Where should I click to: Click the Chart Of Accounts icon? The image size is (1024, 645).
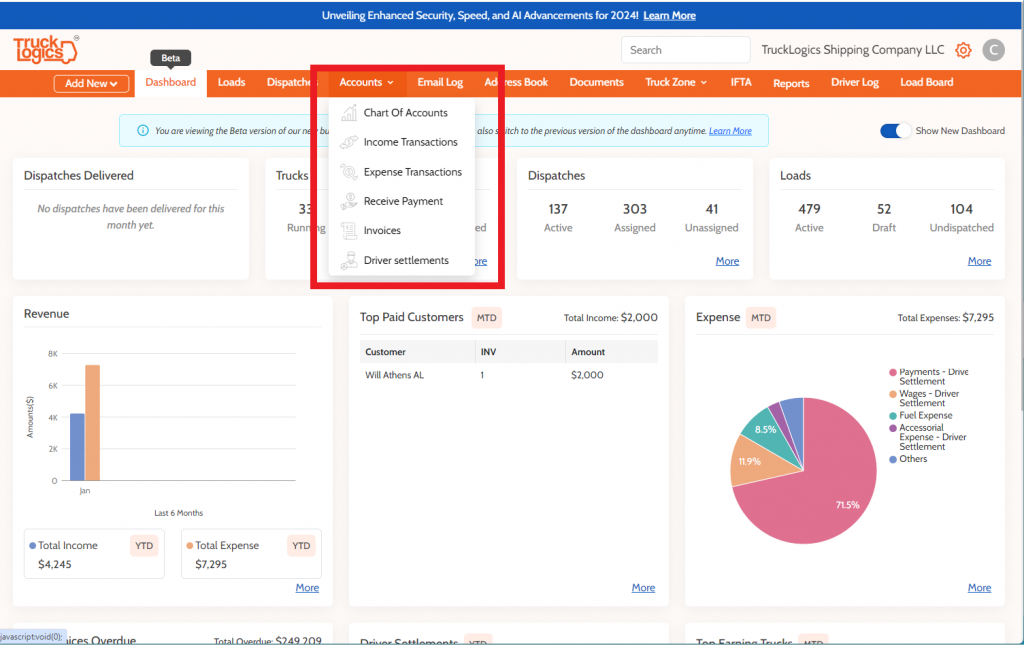[x=349, y=112]
